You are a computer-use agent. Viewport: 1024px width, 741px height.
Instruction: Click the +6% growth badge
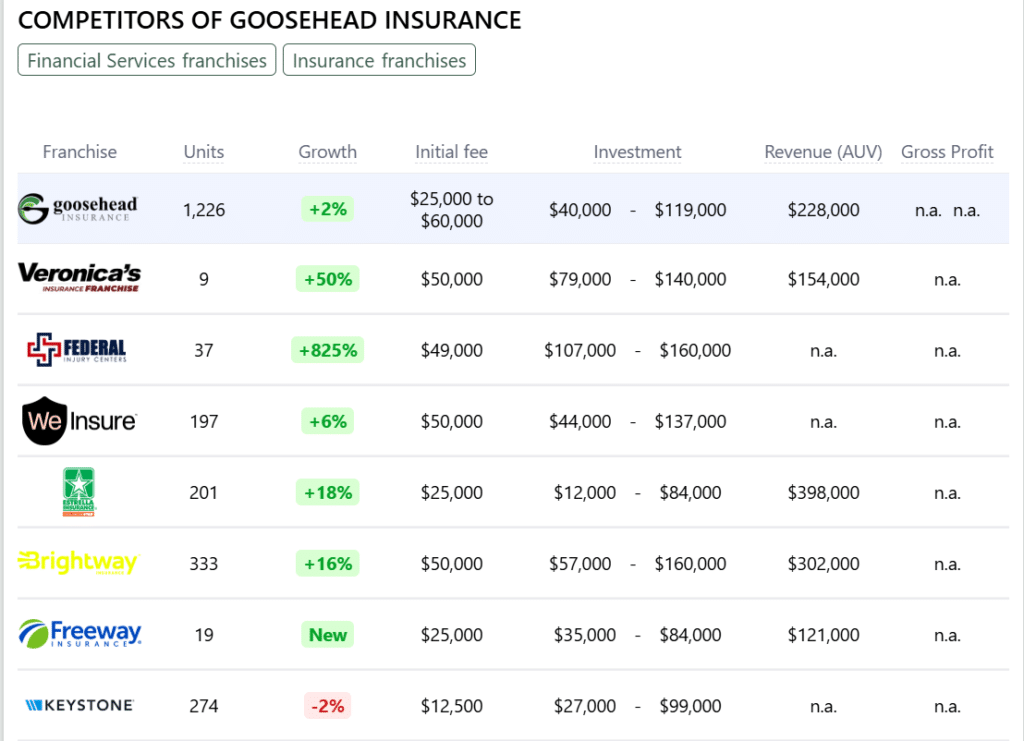pyautogui.click(x=327, y=421)
